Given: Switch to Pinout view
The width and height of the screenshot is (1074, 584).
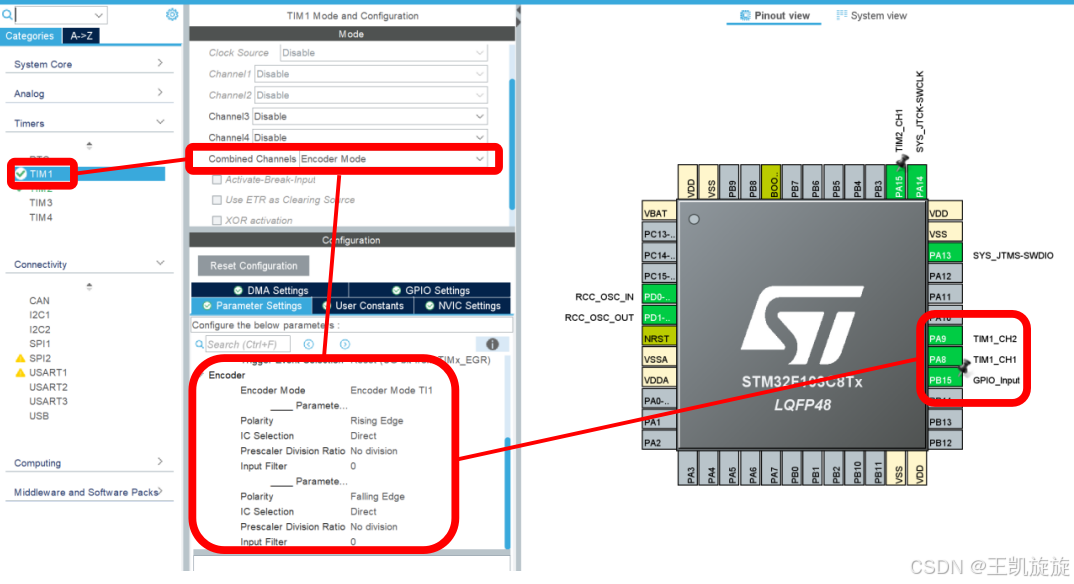Looking at the screenshot, I should [772, 16].
